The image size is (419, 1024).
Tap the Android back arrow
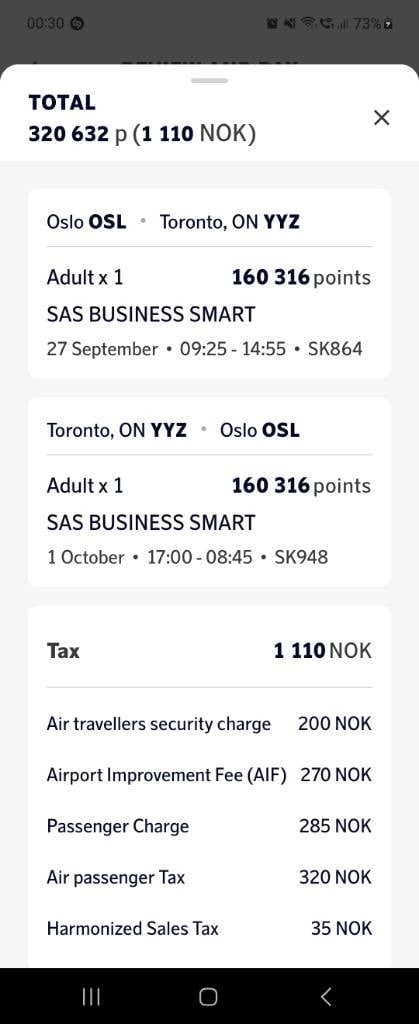pos(326,996)
